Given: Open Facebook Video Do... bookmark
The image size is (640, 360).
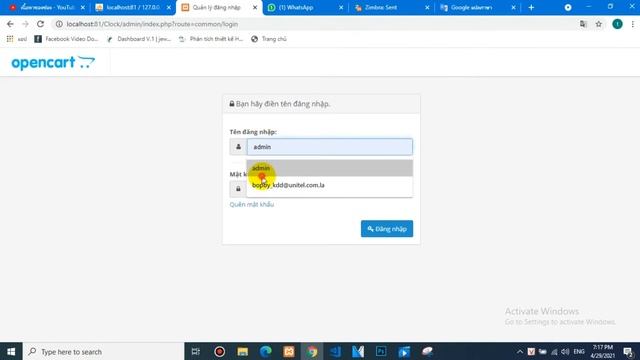Looking at the screenshot, I should pos(67,39).
